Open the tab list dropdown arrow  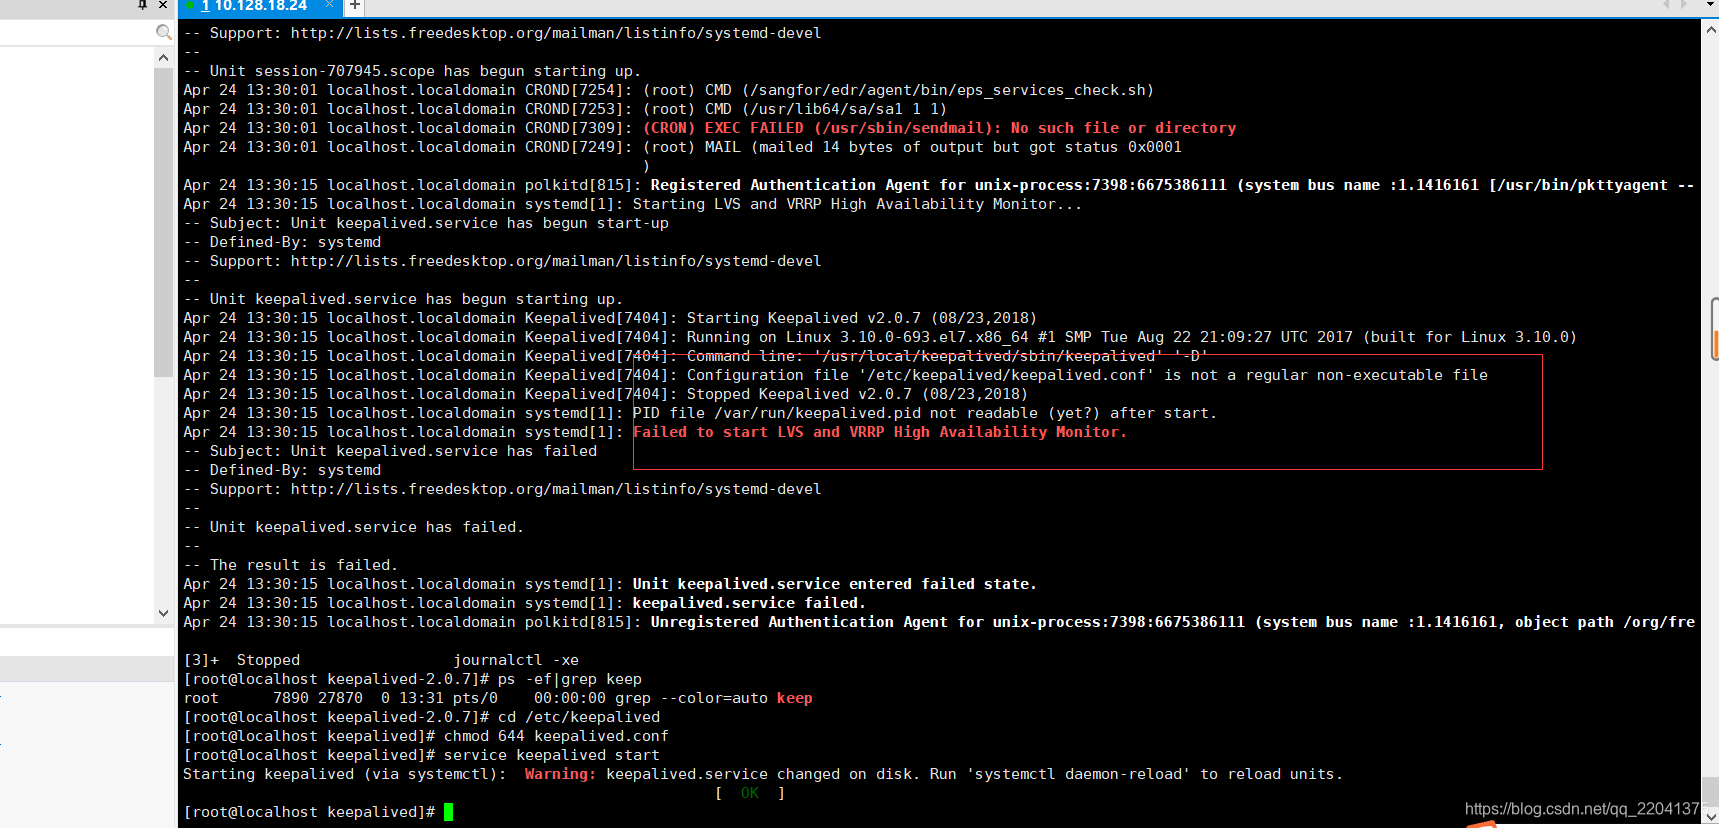point(1708,5)
